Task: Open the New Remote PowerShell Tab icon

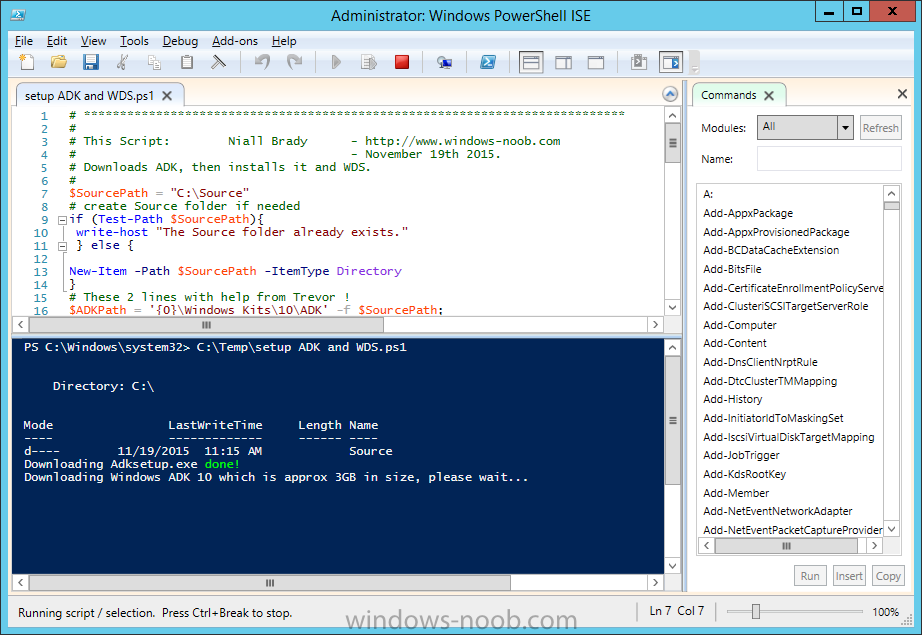Action: click(x=445, y=62)
